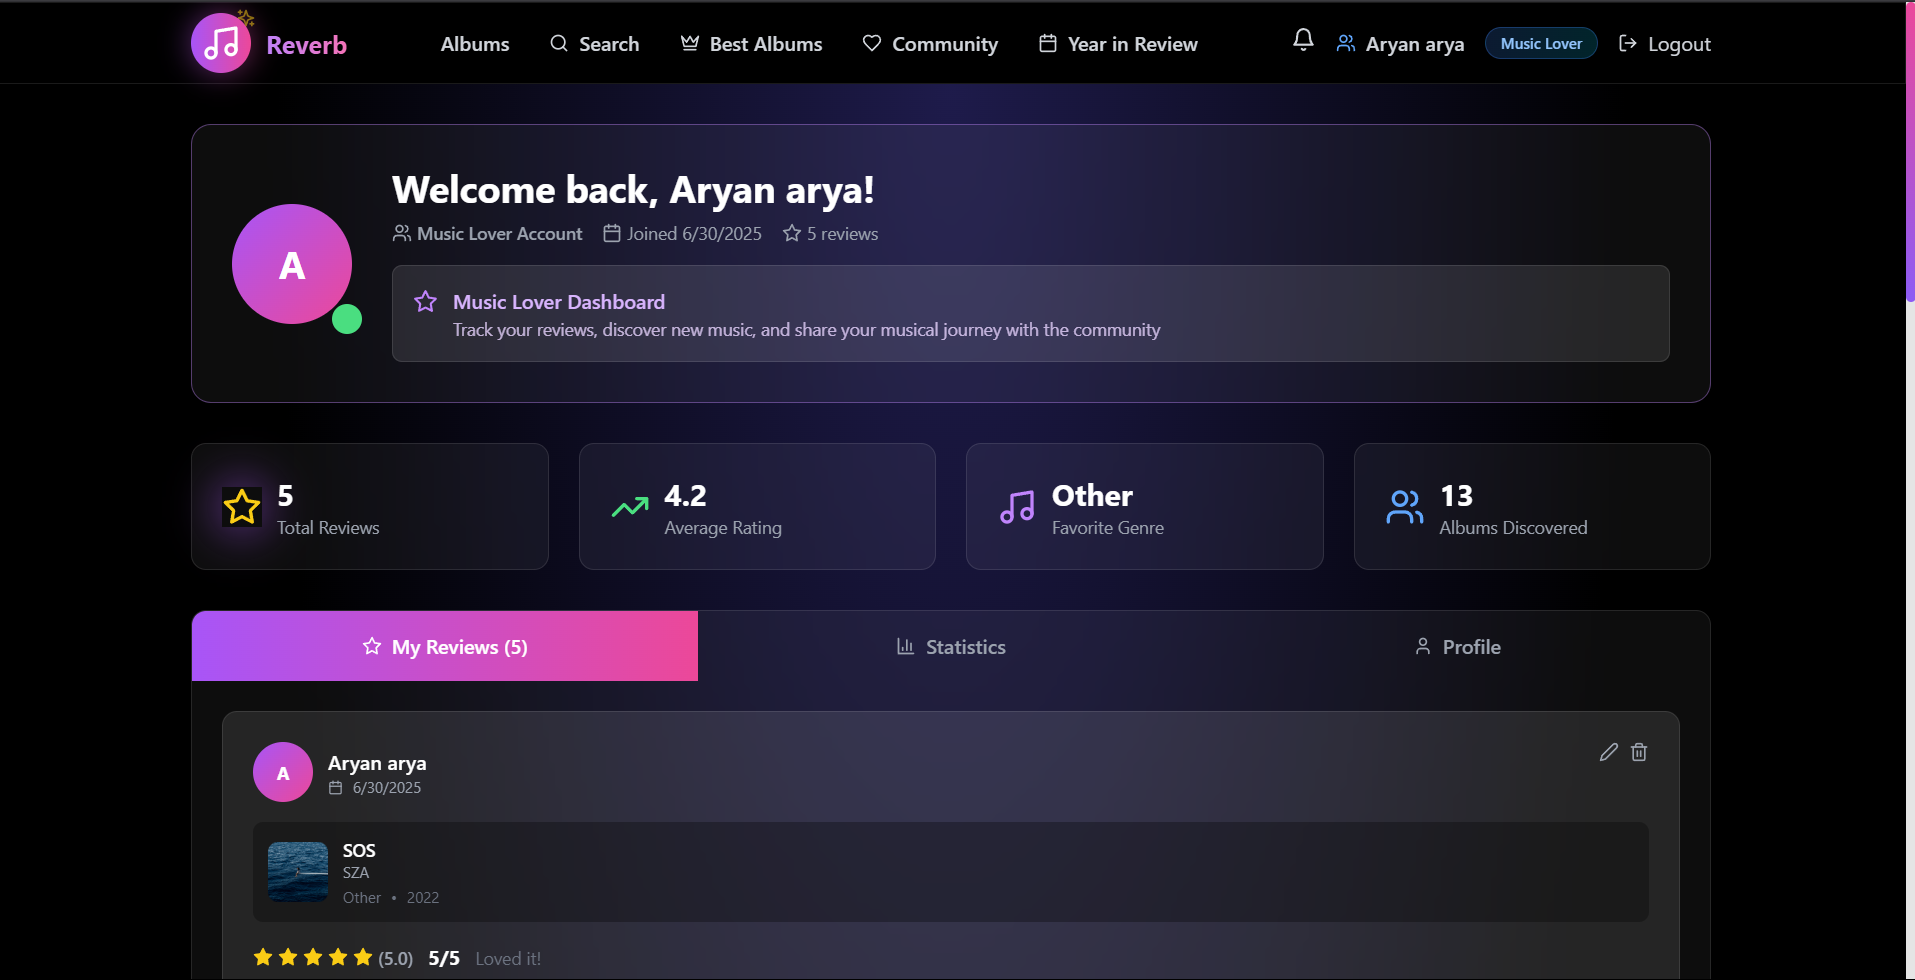Edit the SOS review with pencil icon

coord(1609,752)
